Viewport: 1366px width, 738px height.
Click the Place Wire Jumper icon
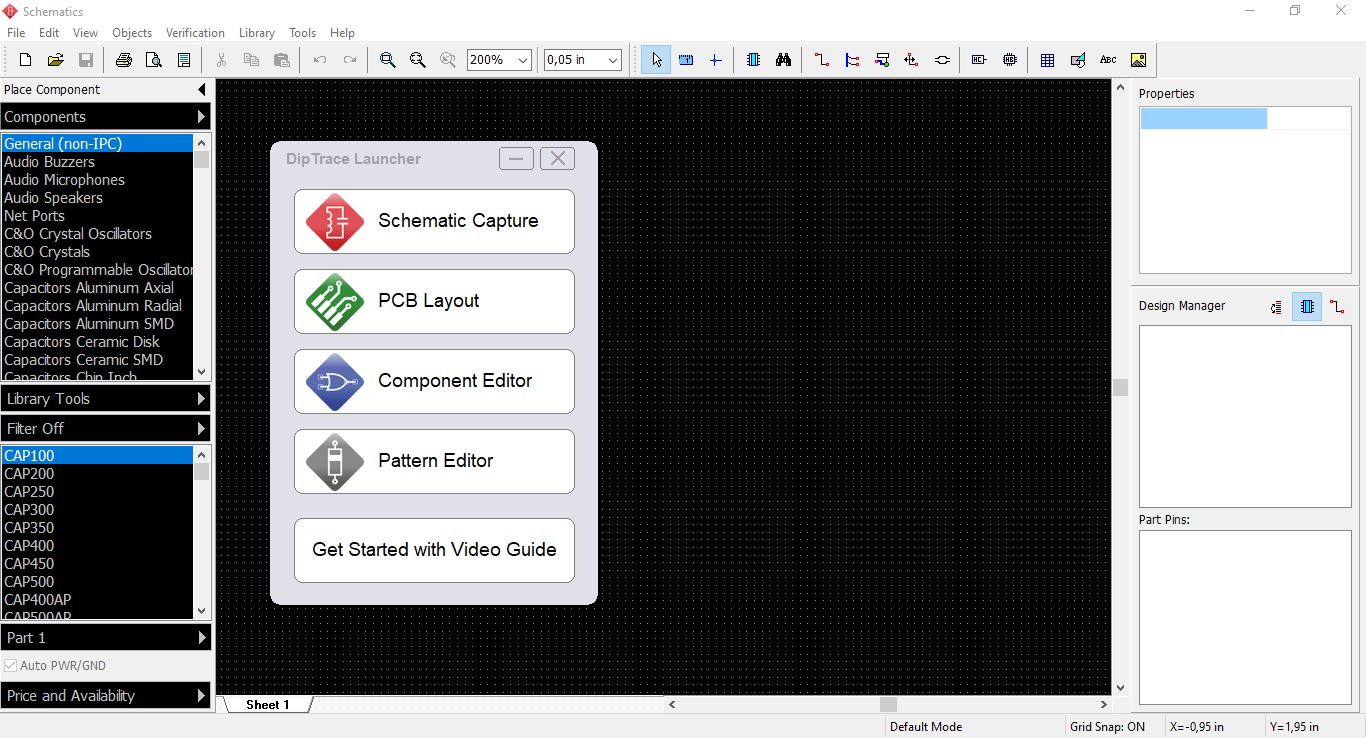point(942,60)
